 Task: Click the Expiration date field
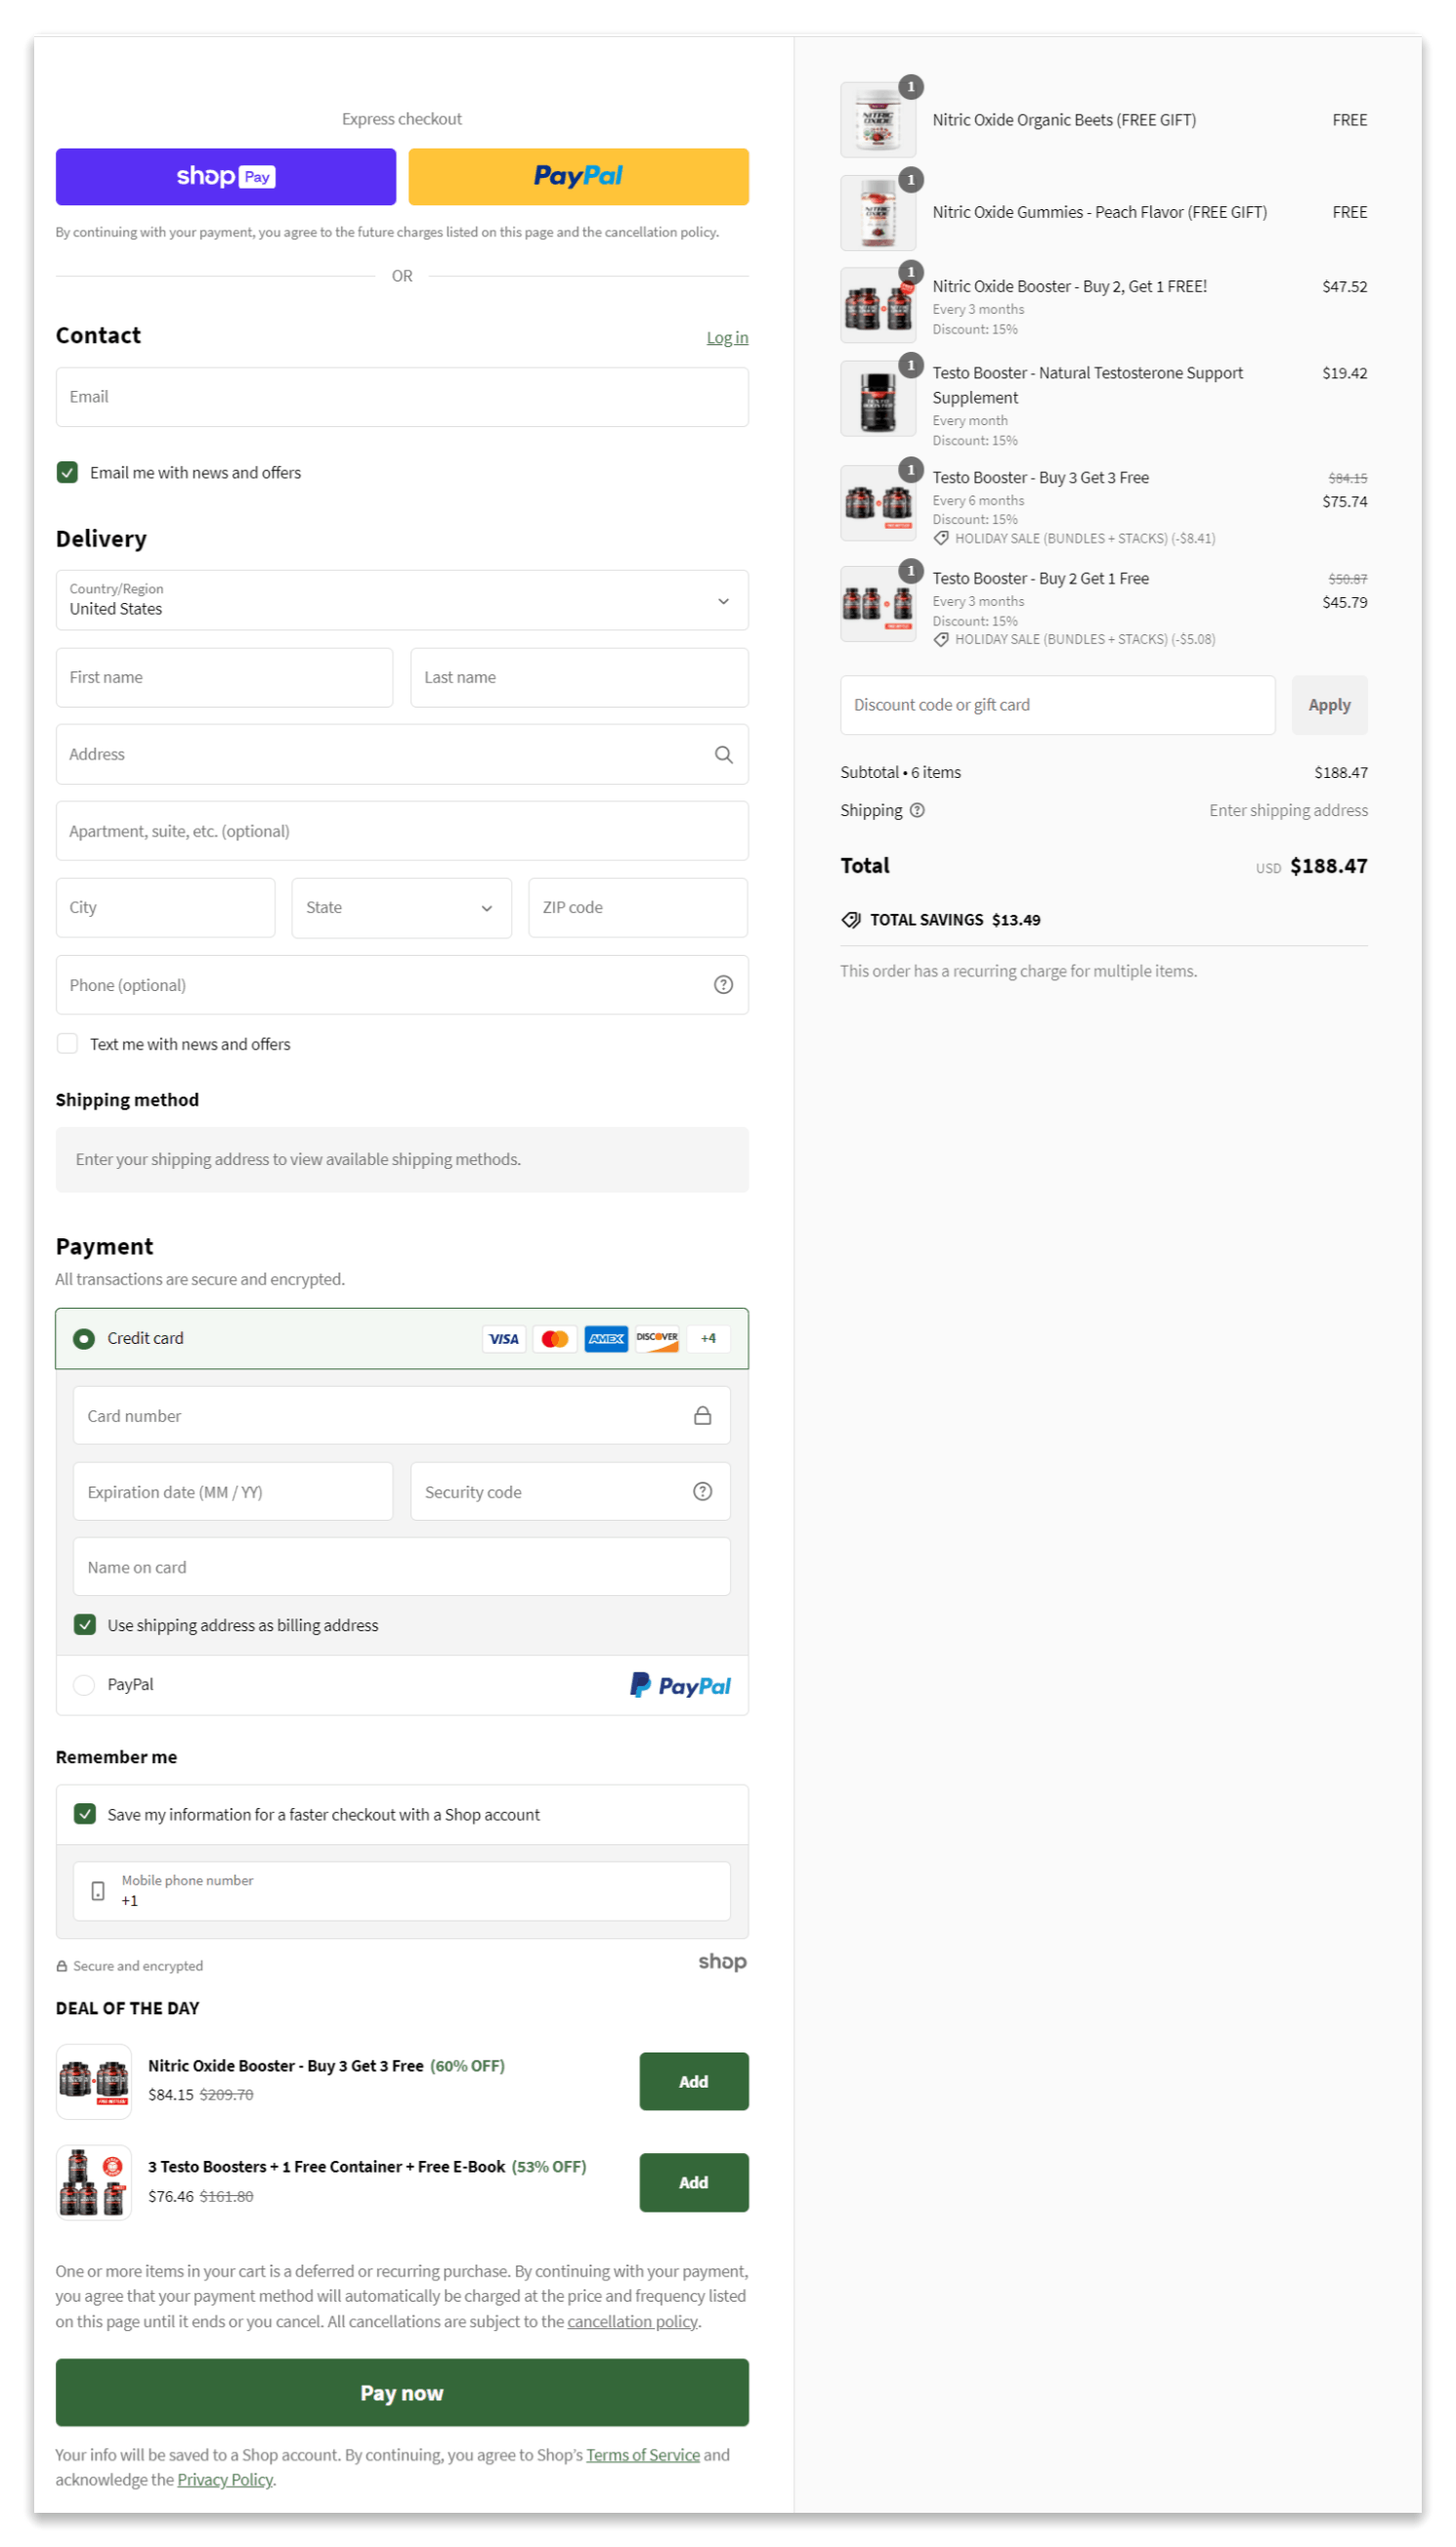(232, 1491)
